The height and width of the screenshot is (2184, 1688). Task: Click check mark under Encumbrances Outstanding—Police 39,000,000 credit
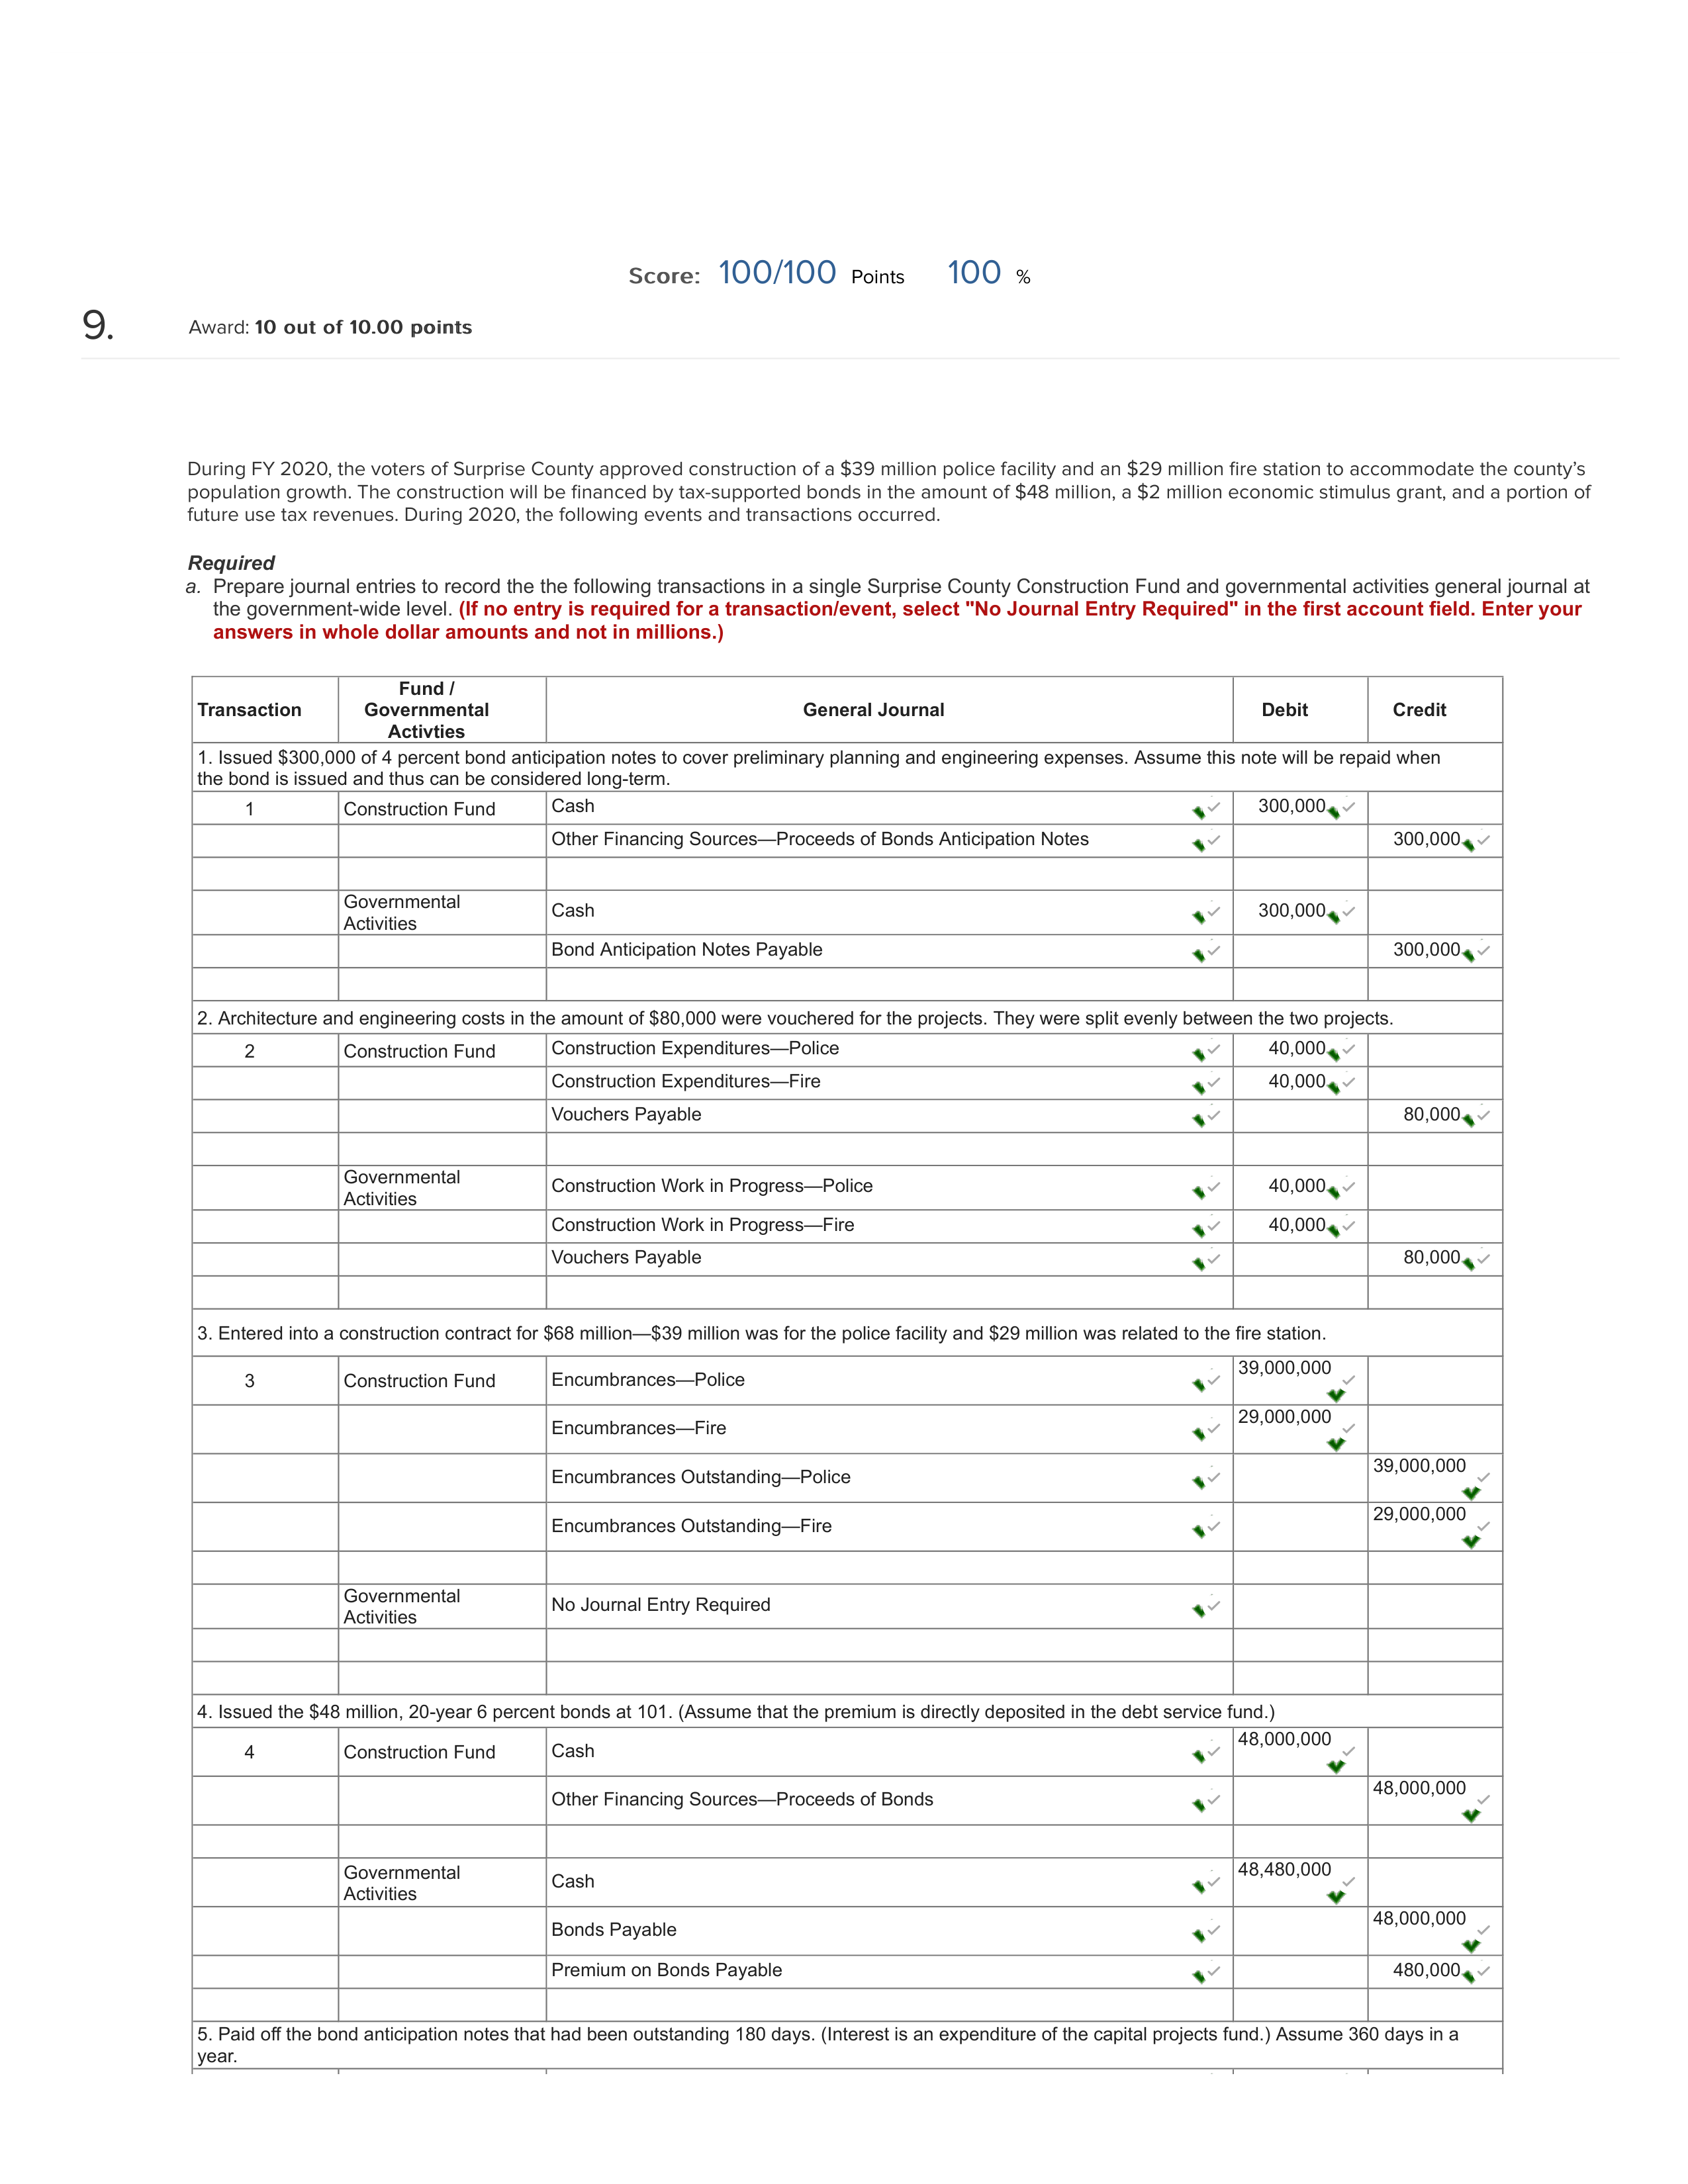(x=1471, y=1493)
